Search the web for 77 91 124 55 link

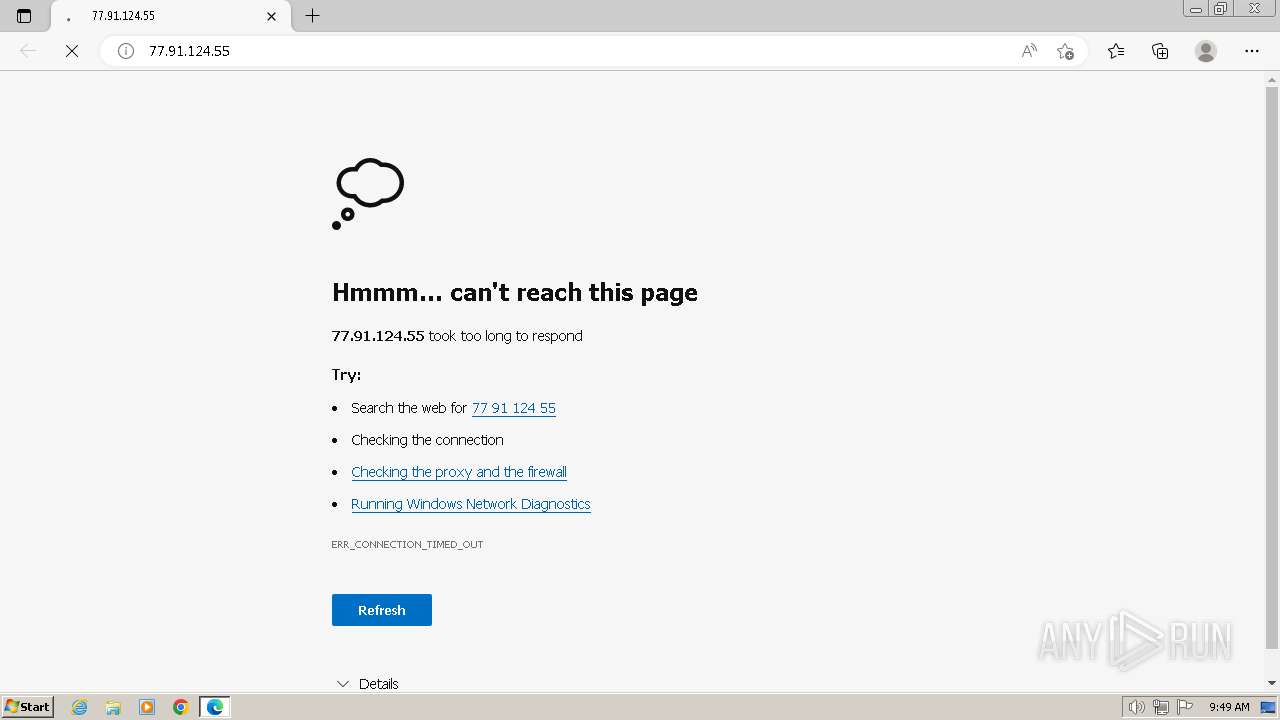tap(513, 408)
